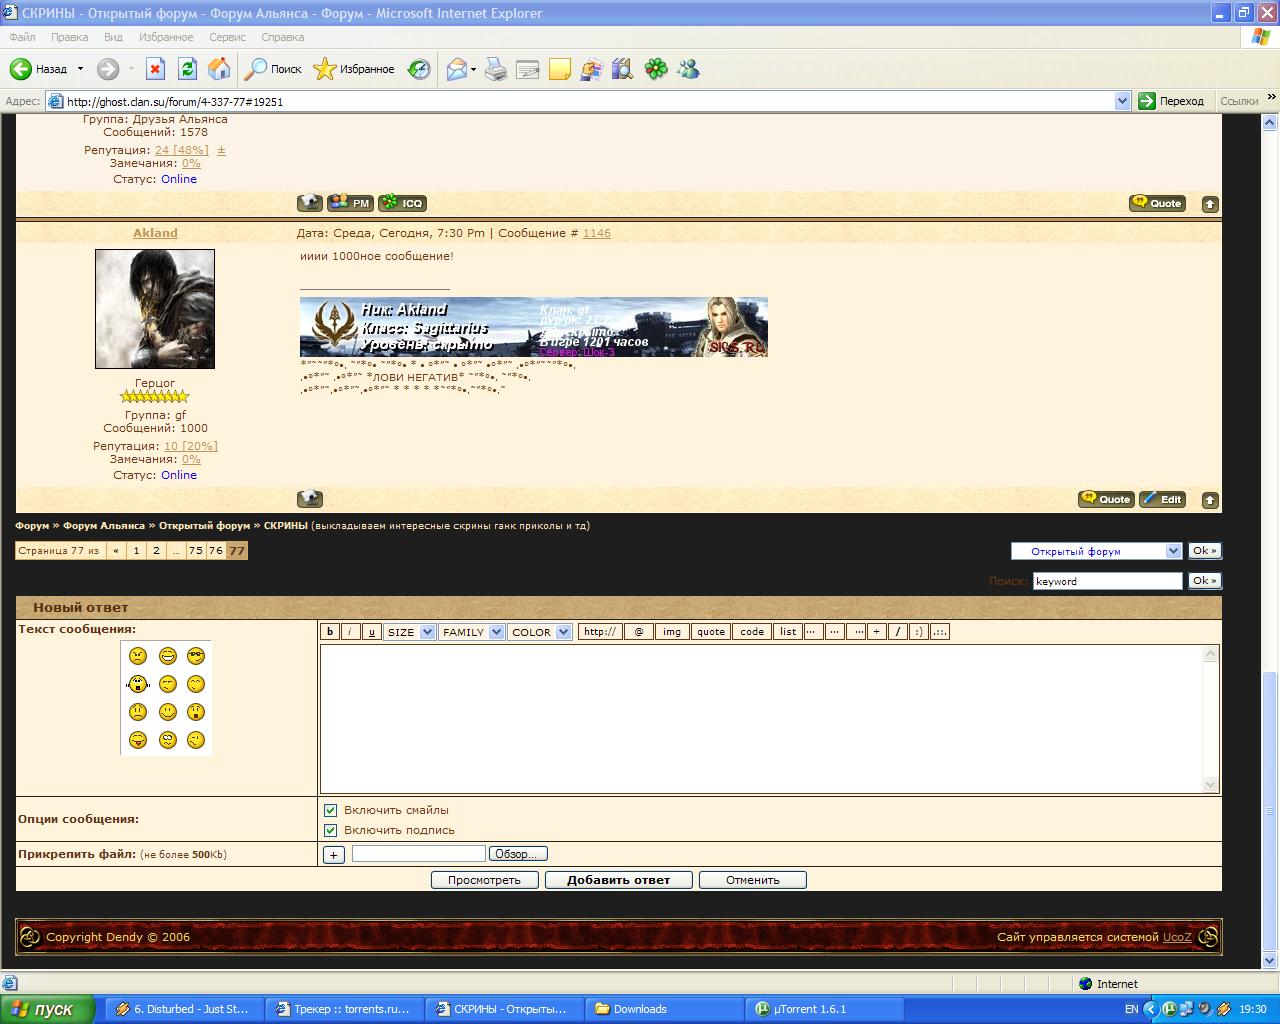Toggle the 'Включить смайлы' checkbox
1280x1024 pixels.
(331, 810)
